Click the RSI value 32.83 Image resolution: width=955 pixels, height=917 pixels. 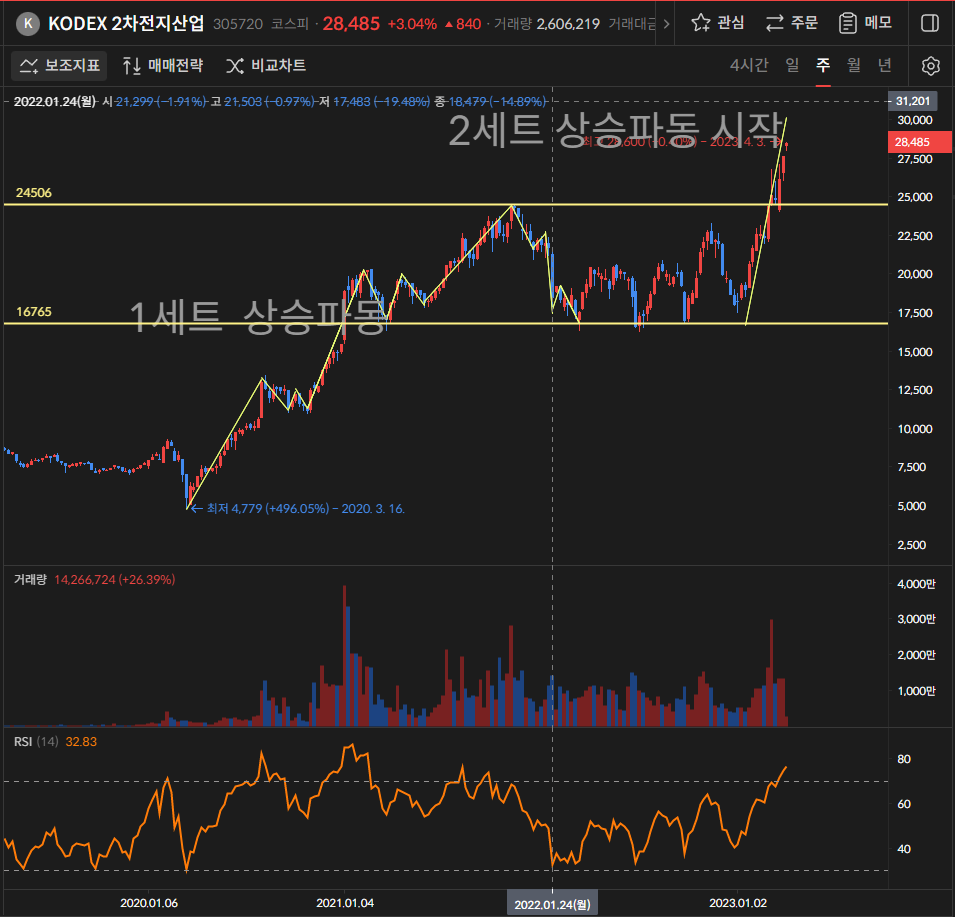tap(81, 742)
